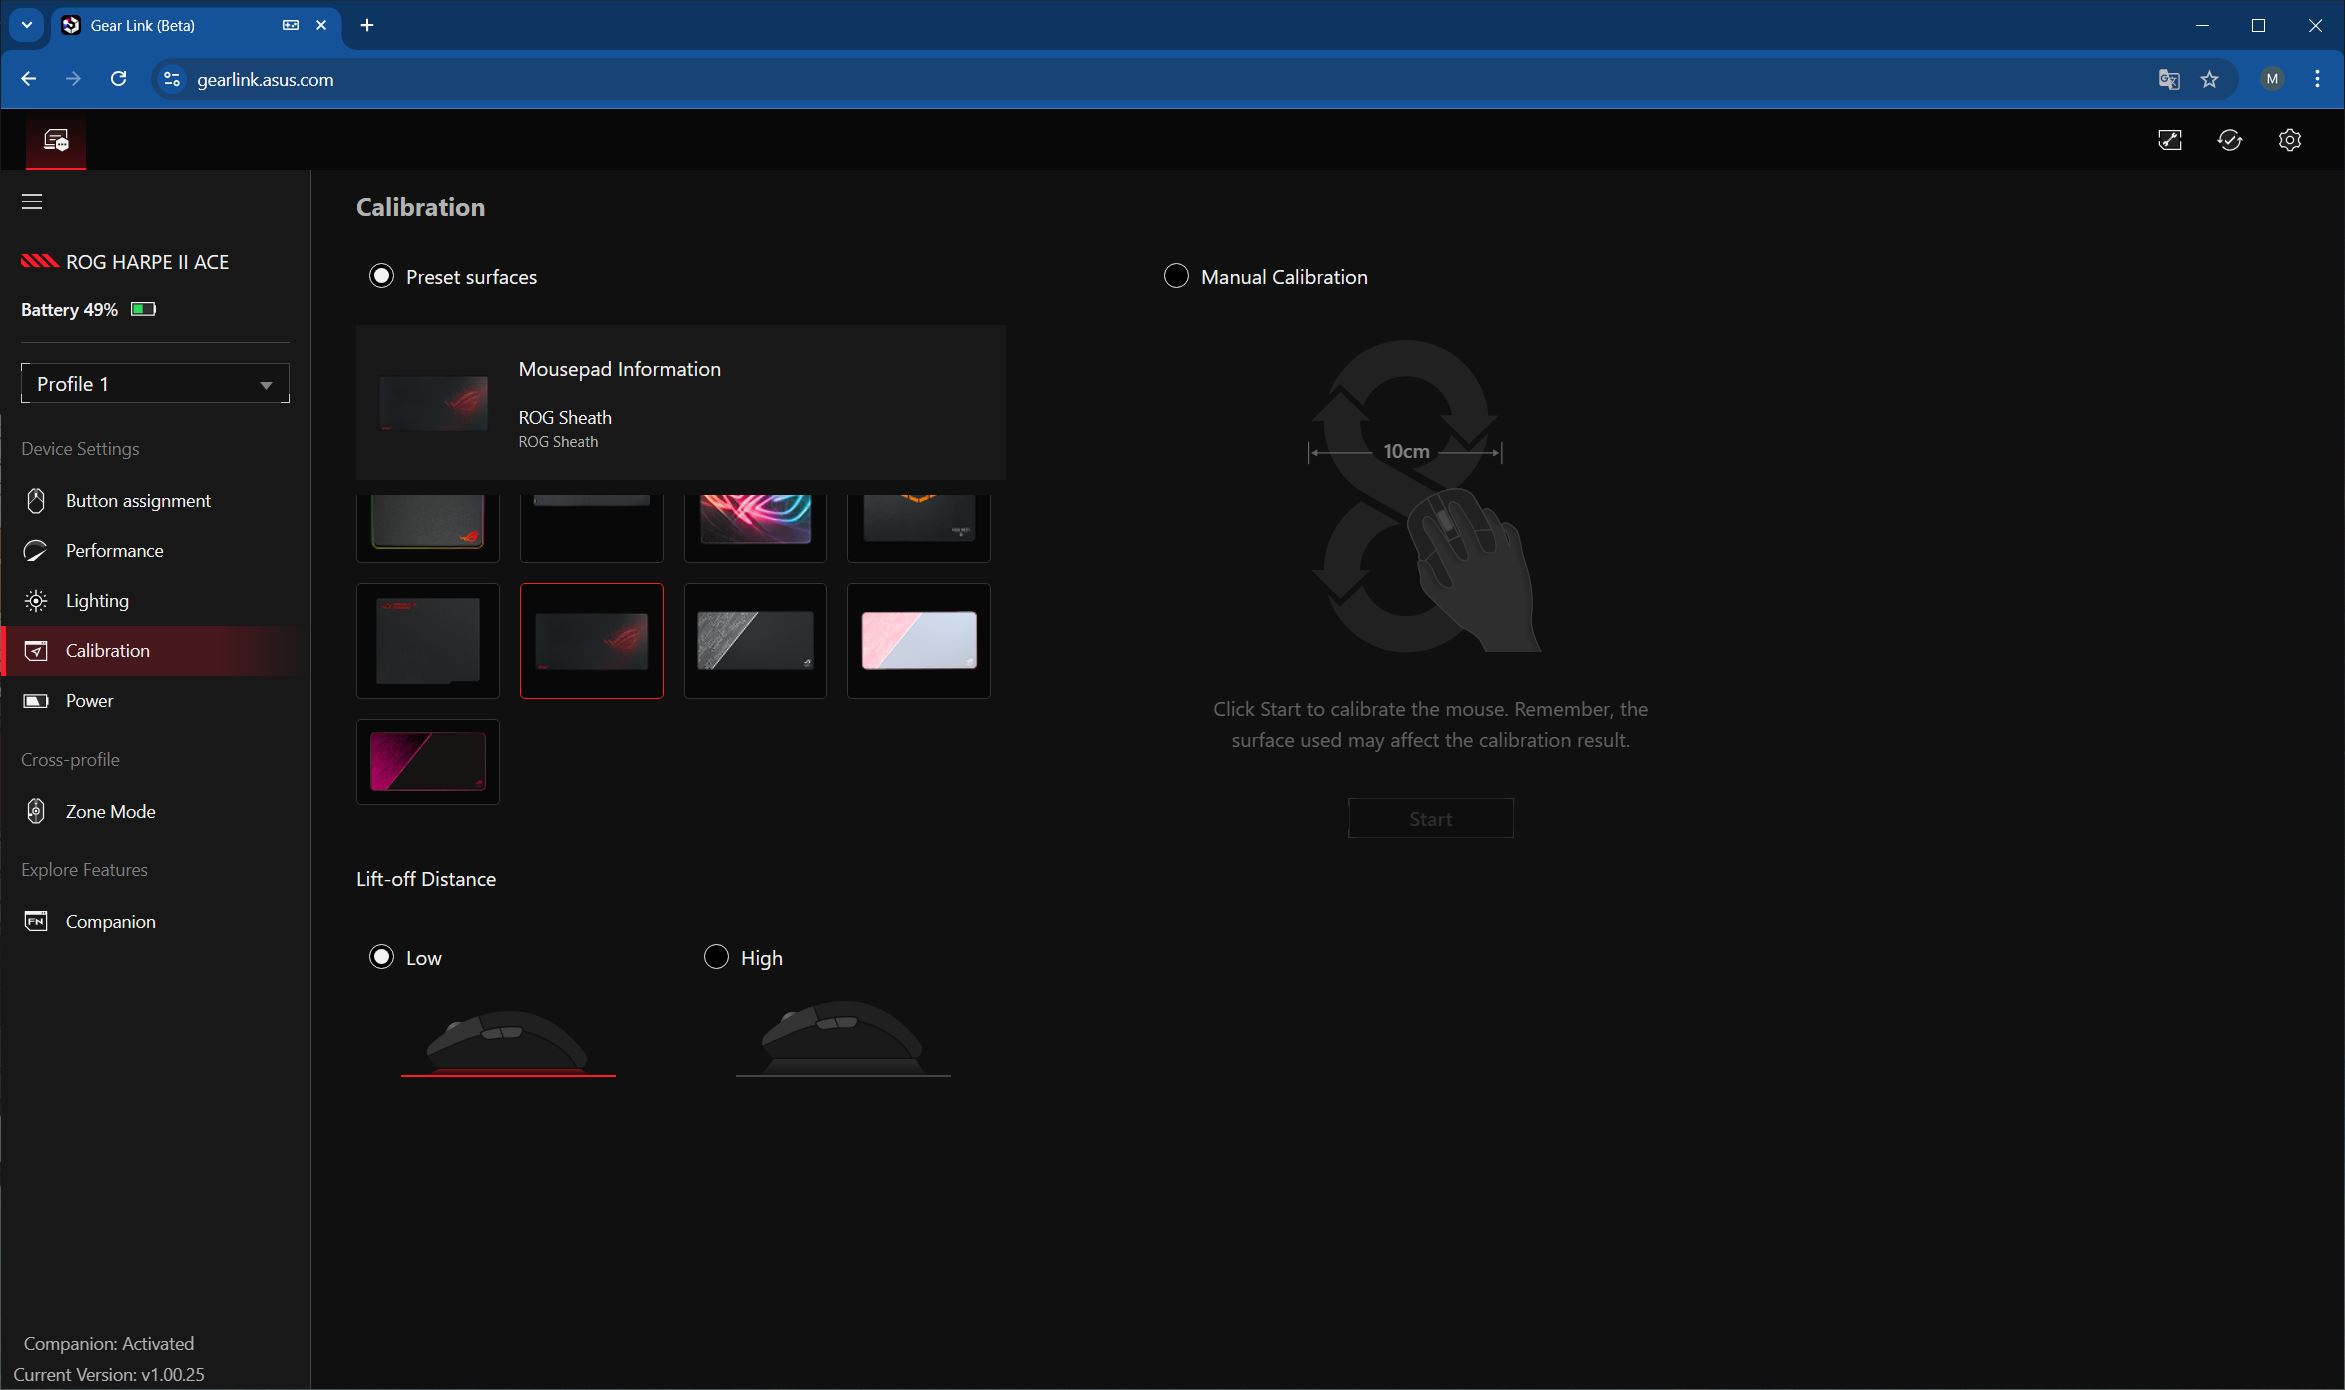Collapse the sidebar with hamburger menu icon

[x=32, y=202]
